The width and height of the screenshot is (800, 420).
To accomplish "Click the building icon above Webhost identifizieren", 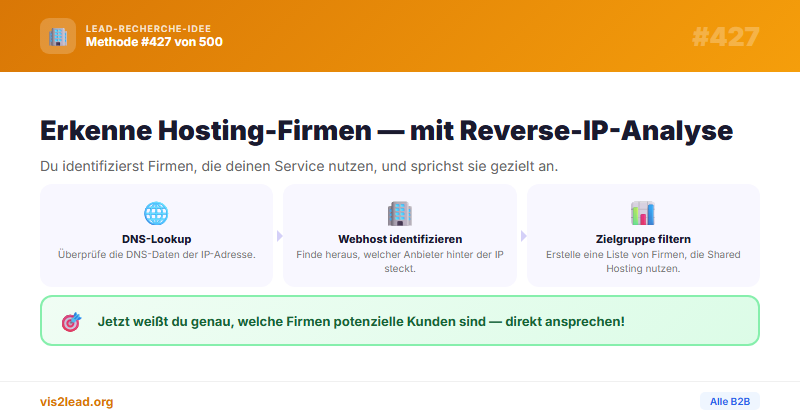I will pos(399,213).
